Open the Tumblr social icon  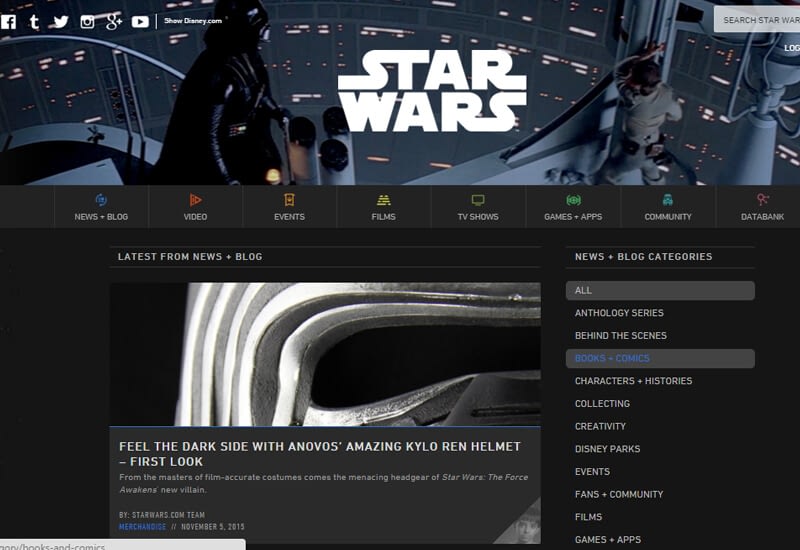pos(34,21)
